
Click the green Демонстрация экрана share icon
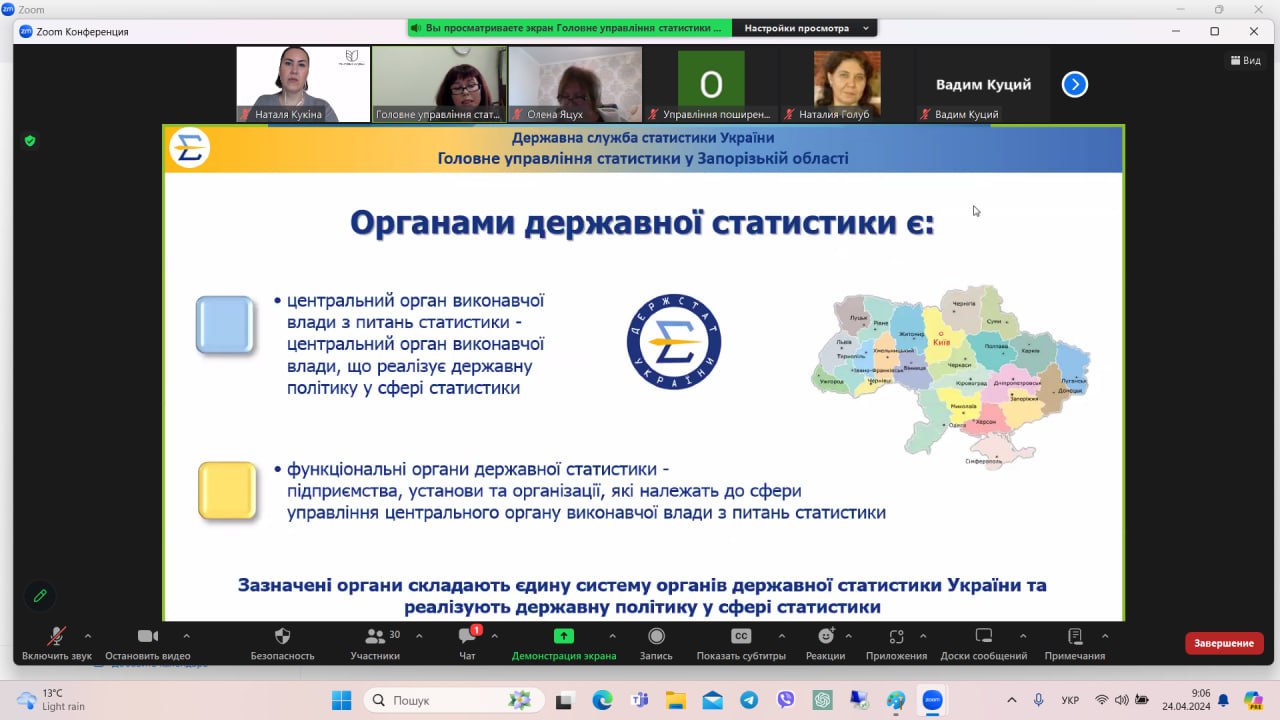[564, 637]
